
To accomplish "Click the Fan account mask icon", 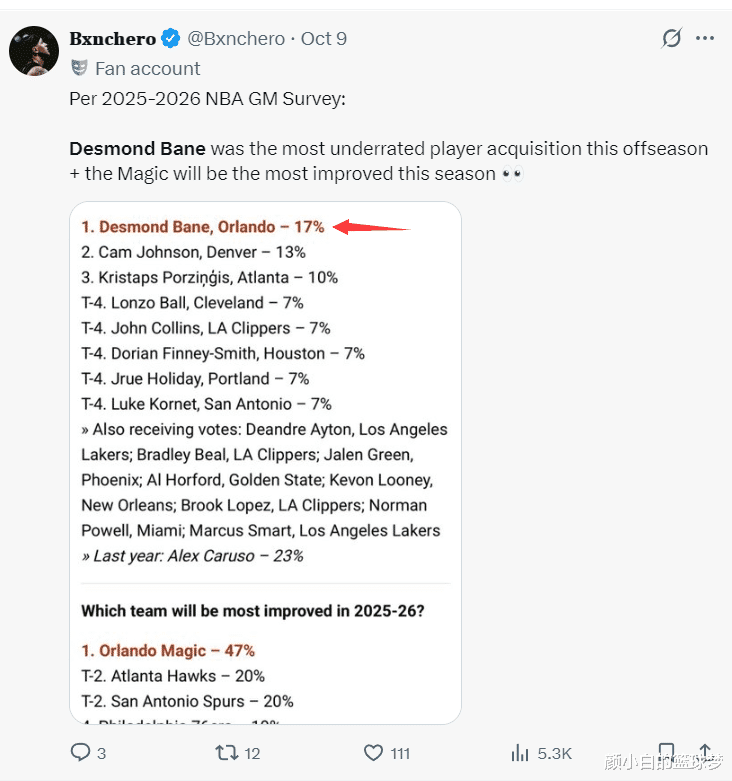I will [79, 68].
